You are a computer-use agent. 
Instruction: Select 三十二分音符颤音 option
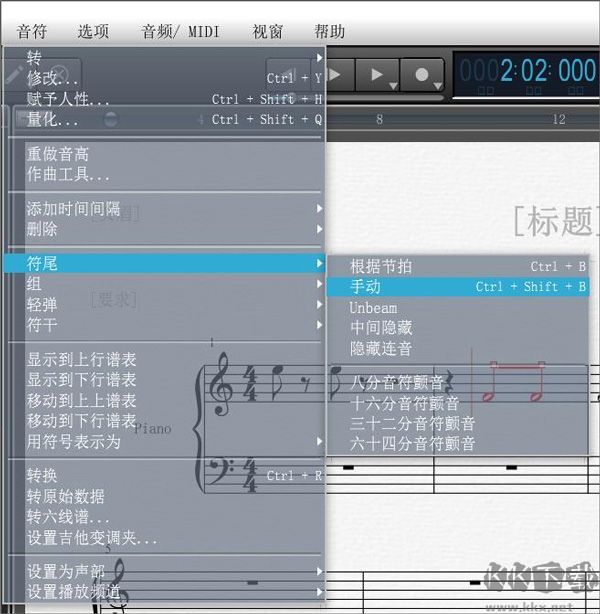pyautogui.click(x=458, y=423)
